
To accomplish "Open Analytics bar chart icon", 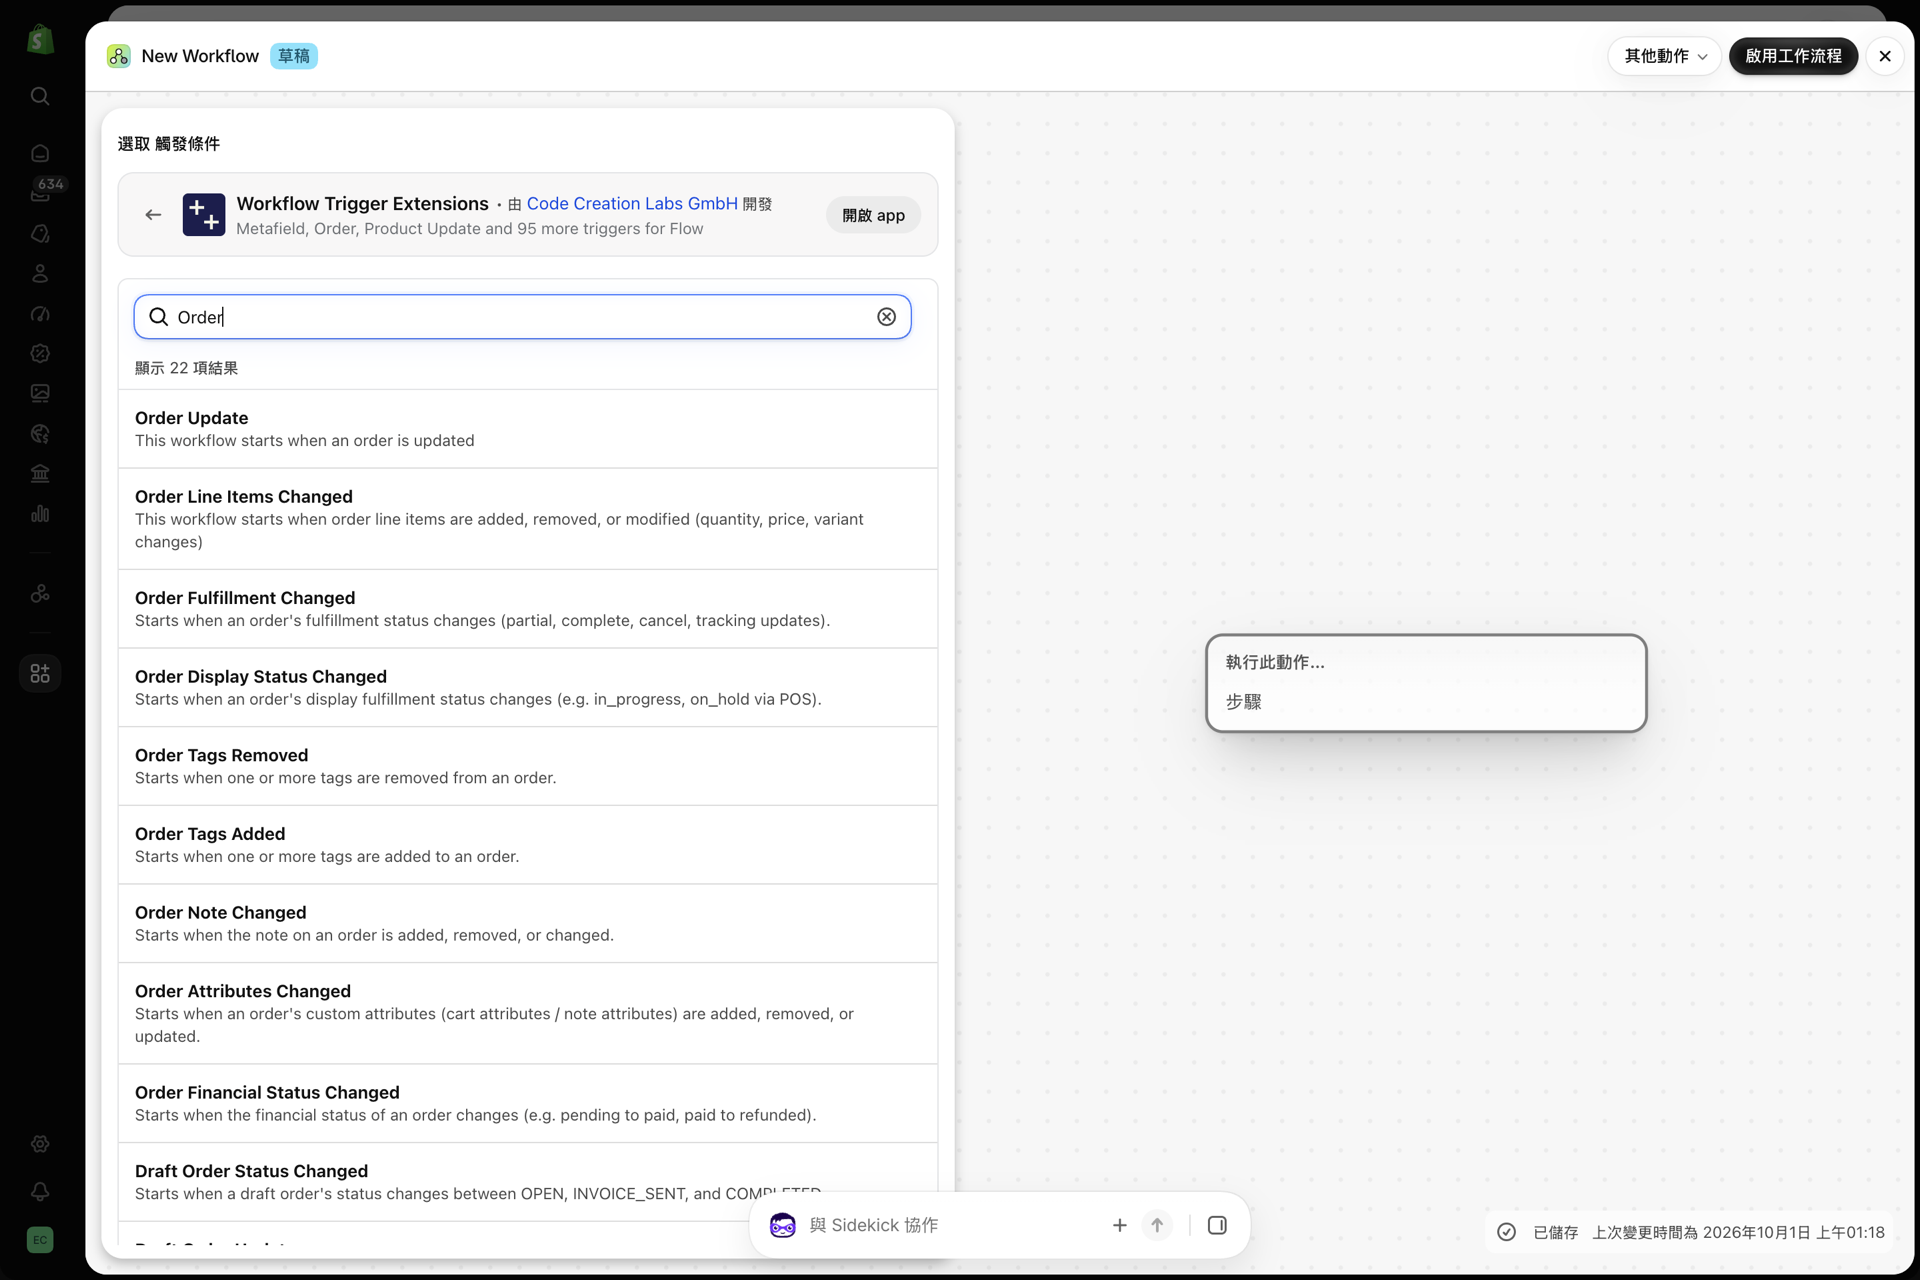I will click(x=40, y=513).
